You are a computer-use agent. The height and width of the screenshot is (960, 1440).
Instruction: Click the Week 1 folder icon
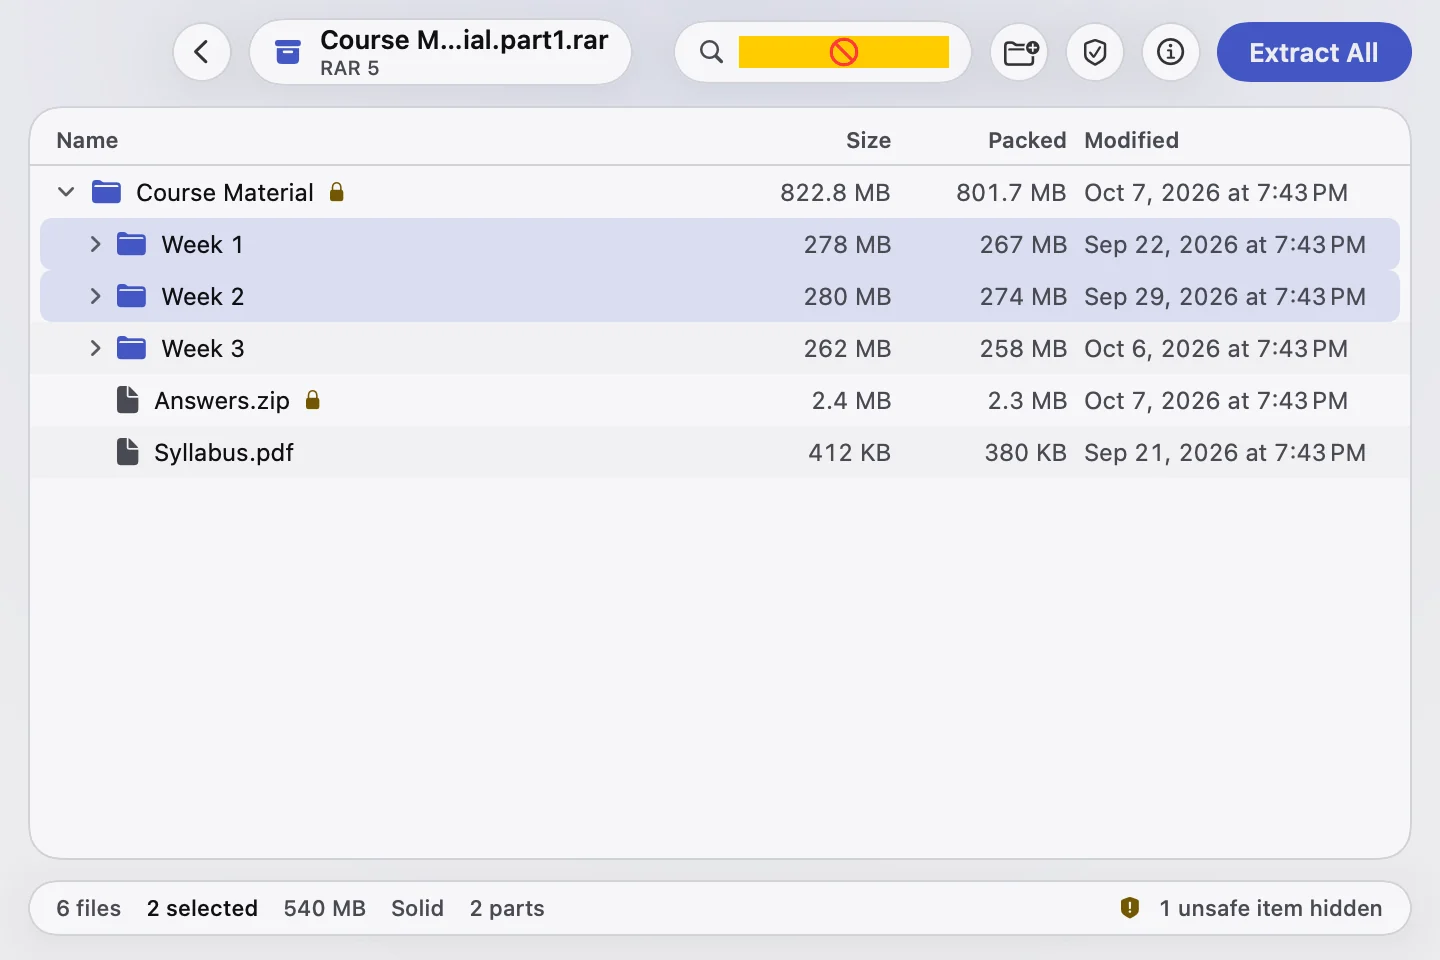click(x=131, y=244)
